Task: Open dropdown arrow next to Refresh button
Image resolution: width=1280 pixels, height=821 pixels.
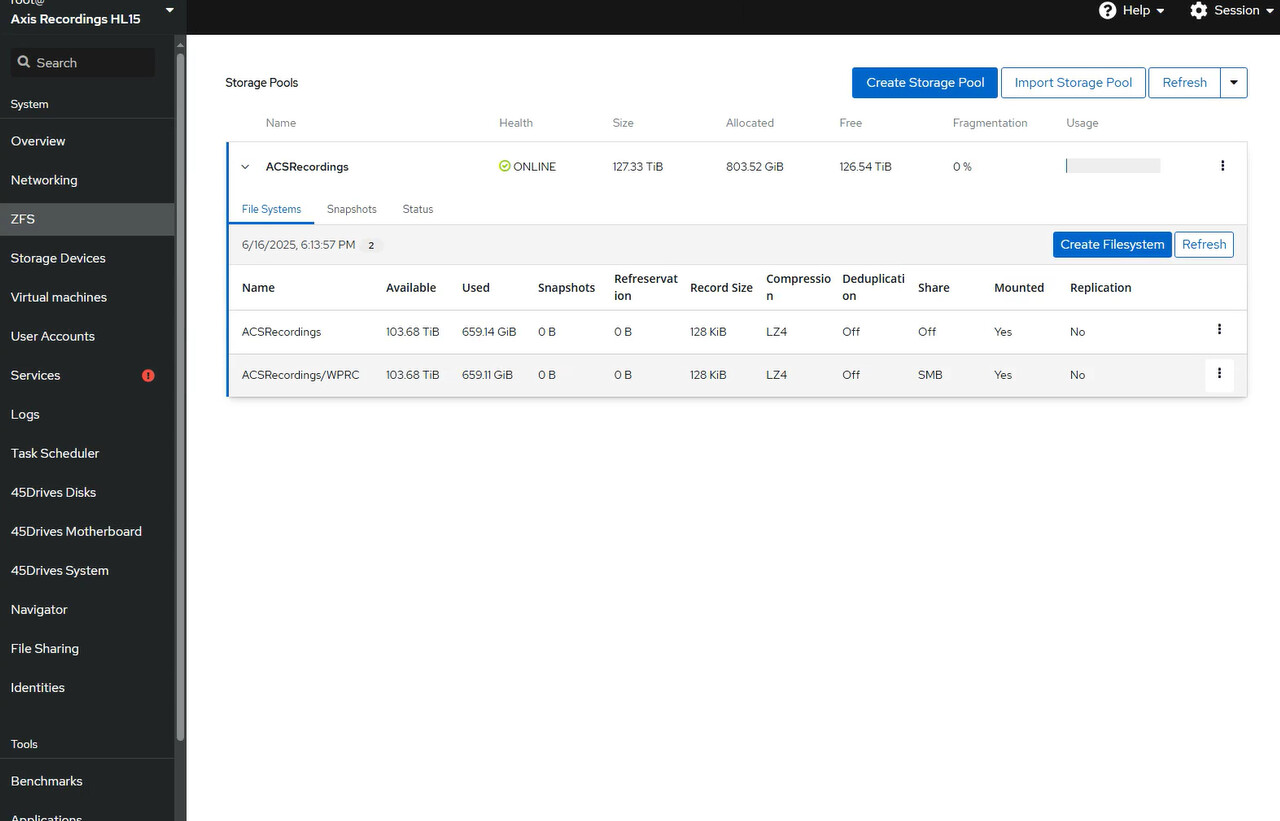Action: [1234, 83]
